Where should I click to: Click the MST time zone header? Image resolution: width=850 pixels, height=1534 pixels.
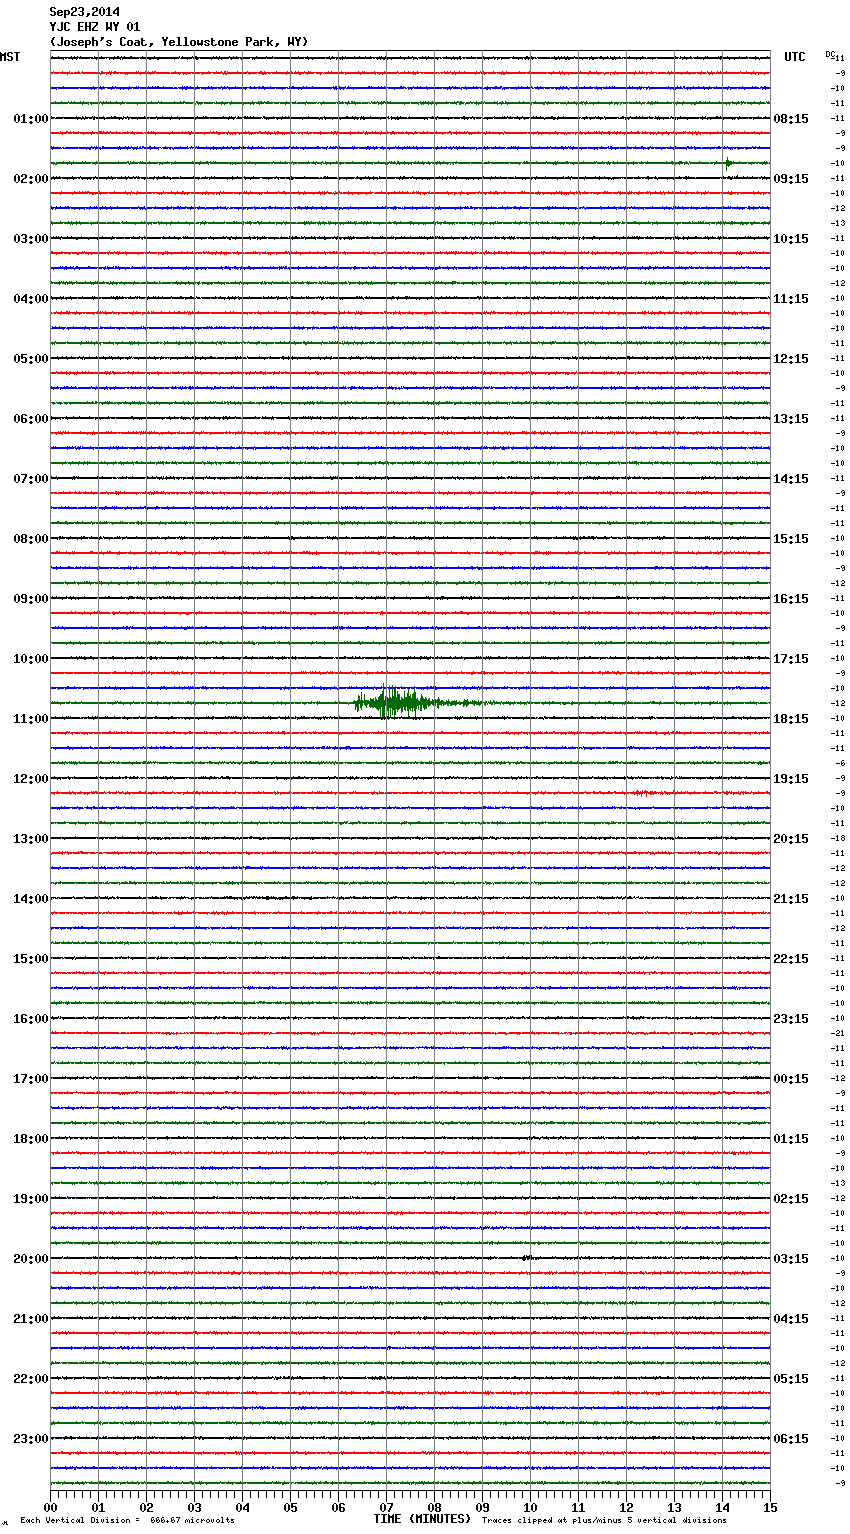(10, 57)
